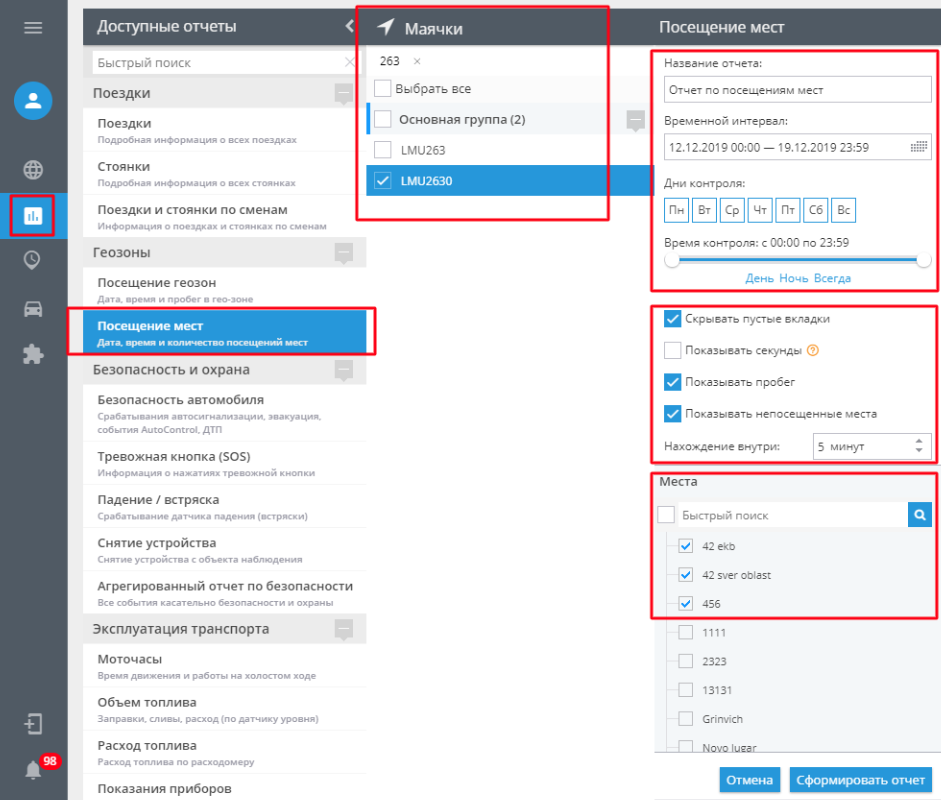Viewport: 941px width, 800px height.
Task: Click the Сформировать отчет button
Action: point(860,780)
